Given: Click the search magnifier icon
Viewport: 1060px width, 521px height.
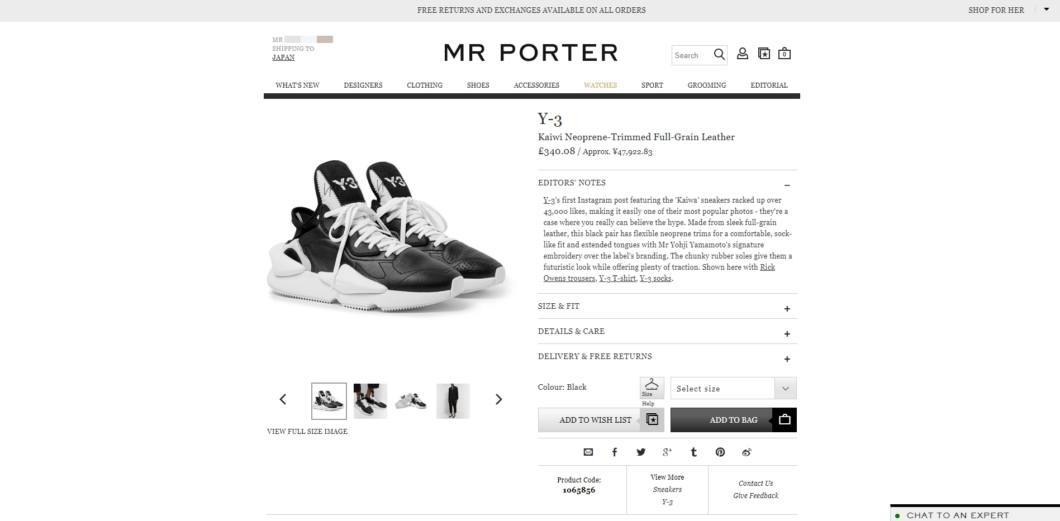Looking at the screenshot, I should click(x=719, y=54).
